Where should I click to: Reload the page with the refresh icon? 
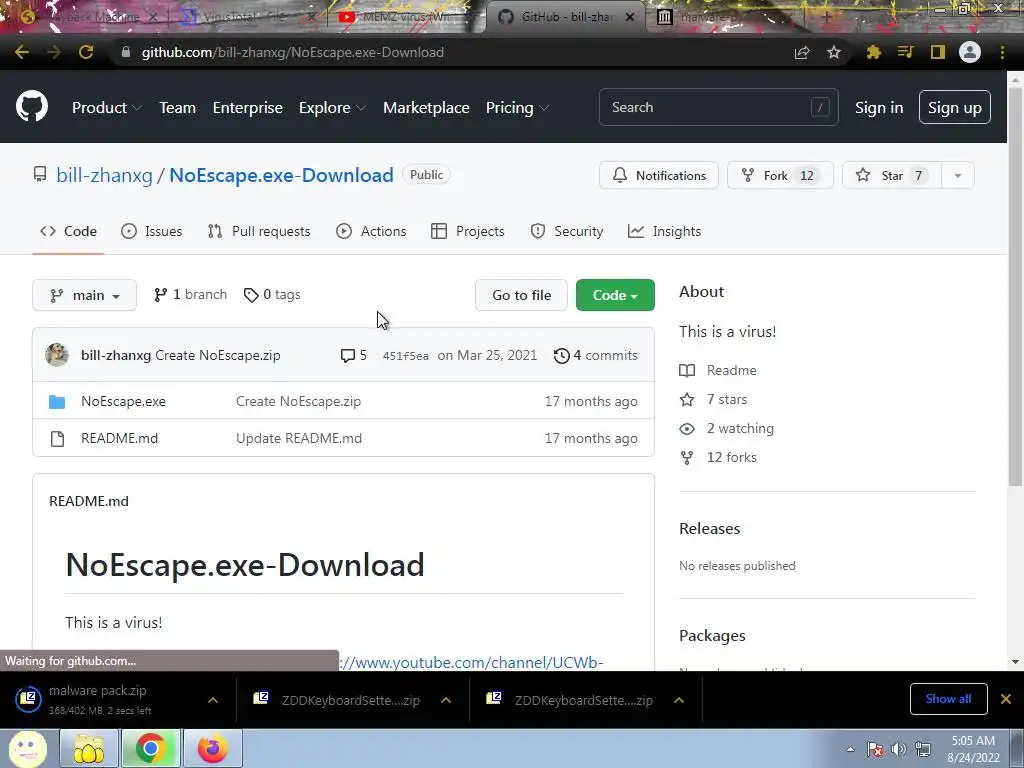(x=86, y=52)
